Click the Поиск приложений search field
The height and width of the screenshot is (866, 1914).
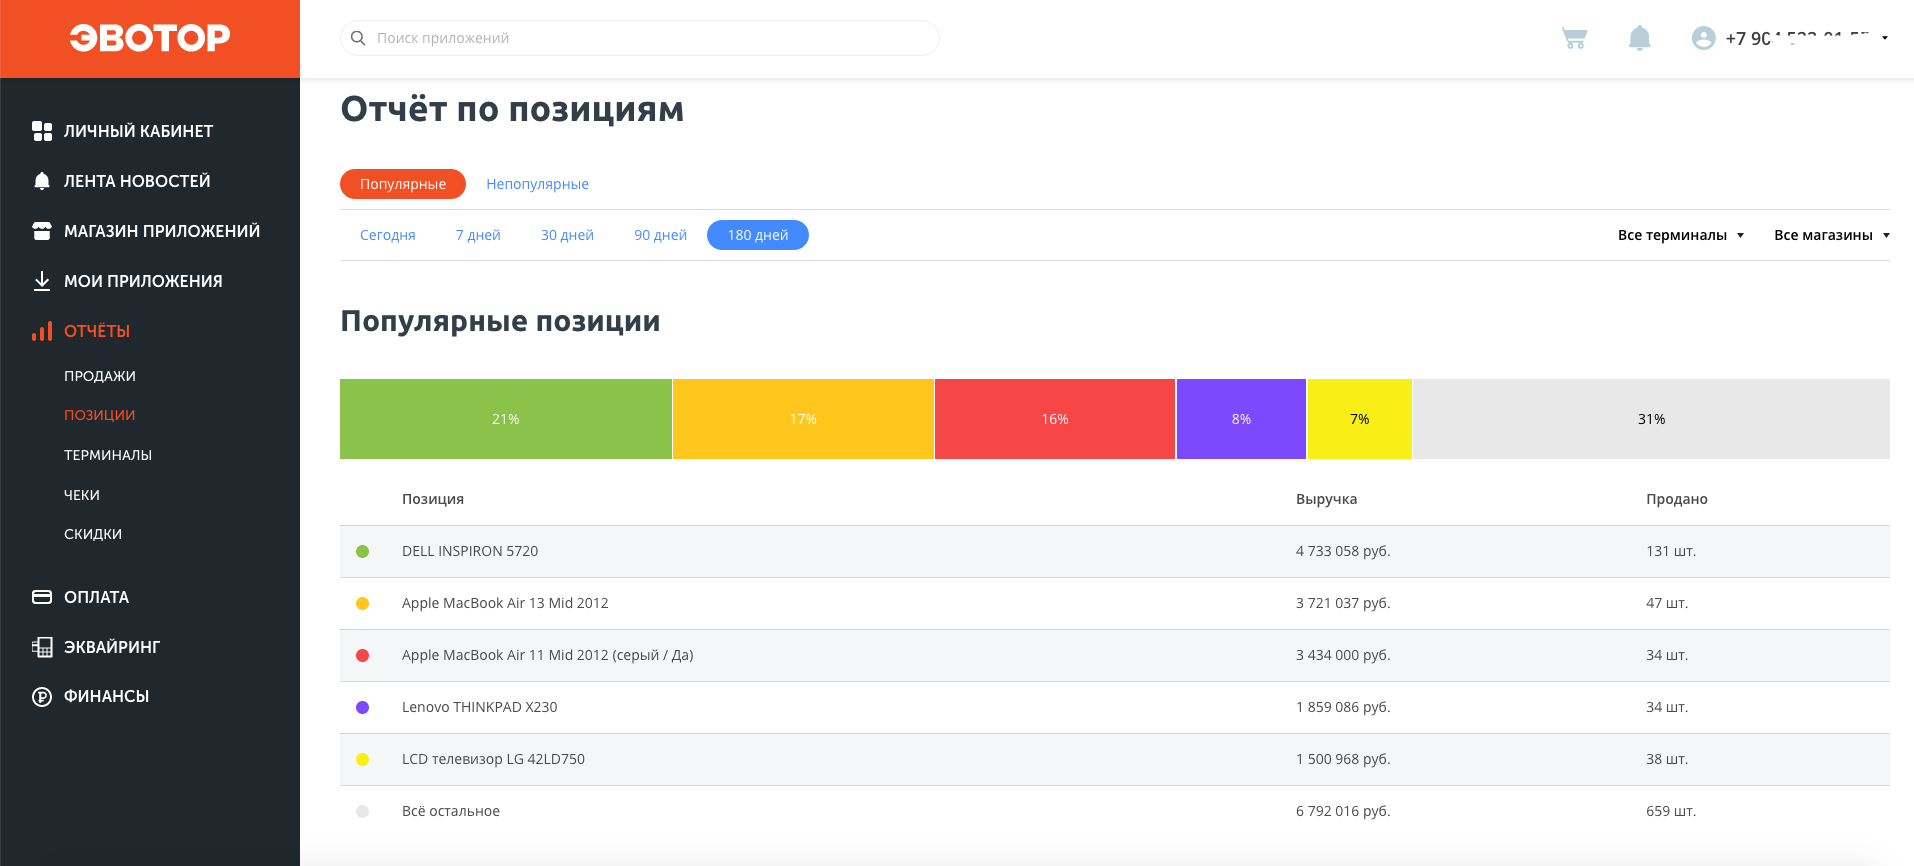640,38
